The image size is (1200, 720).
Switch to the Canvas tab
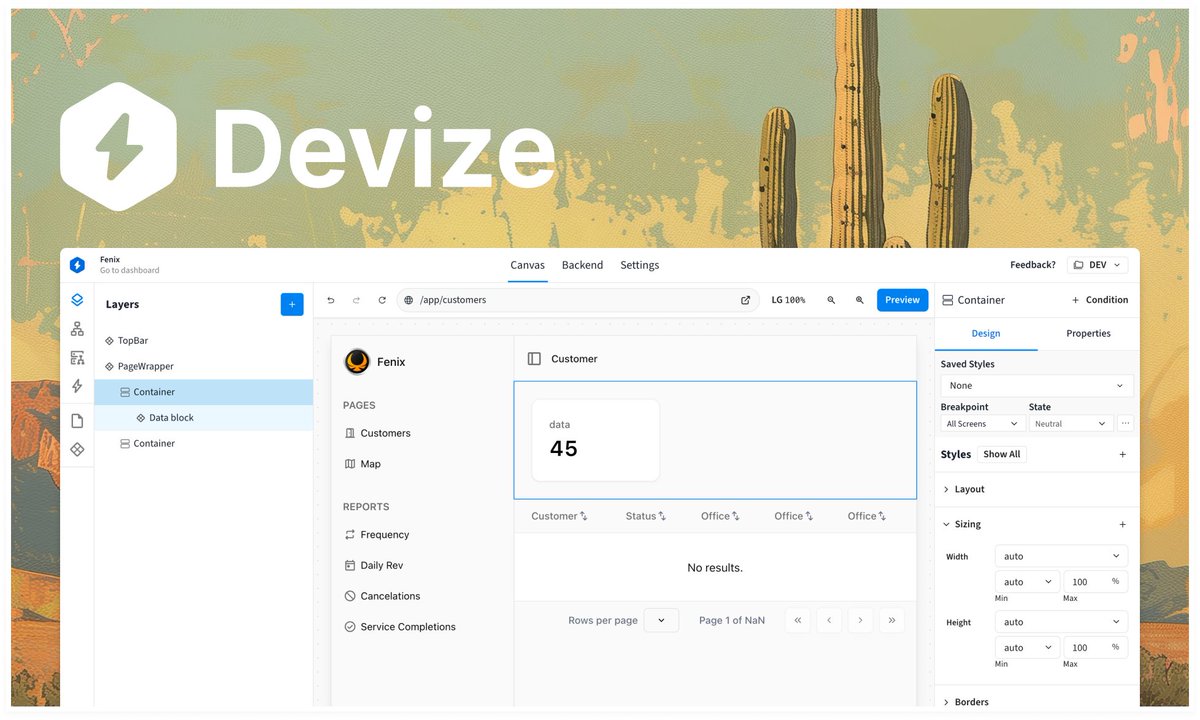point(527,265)
